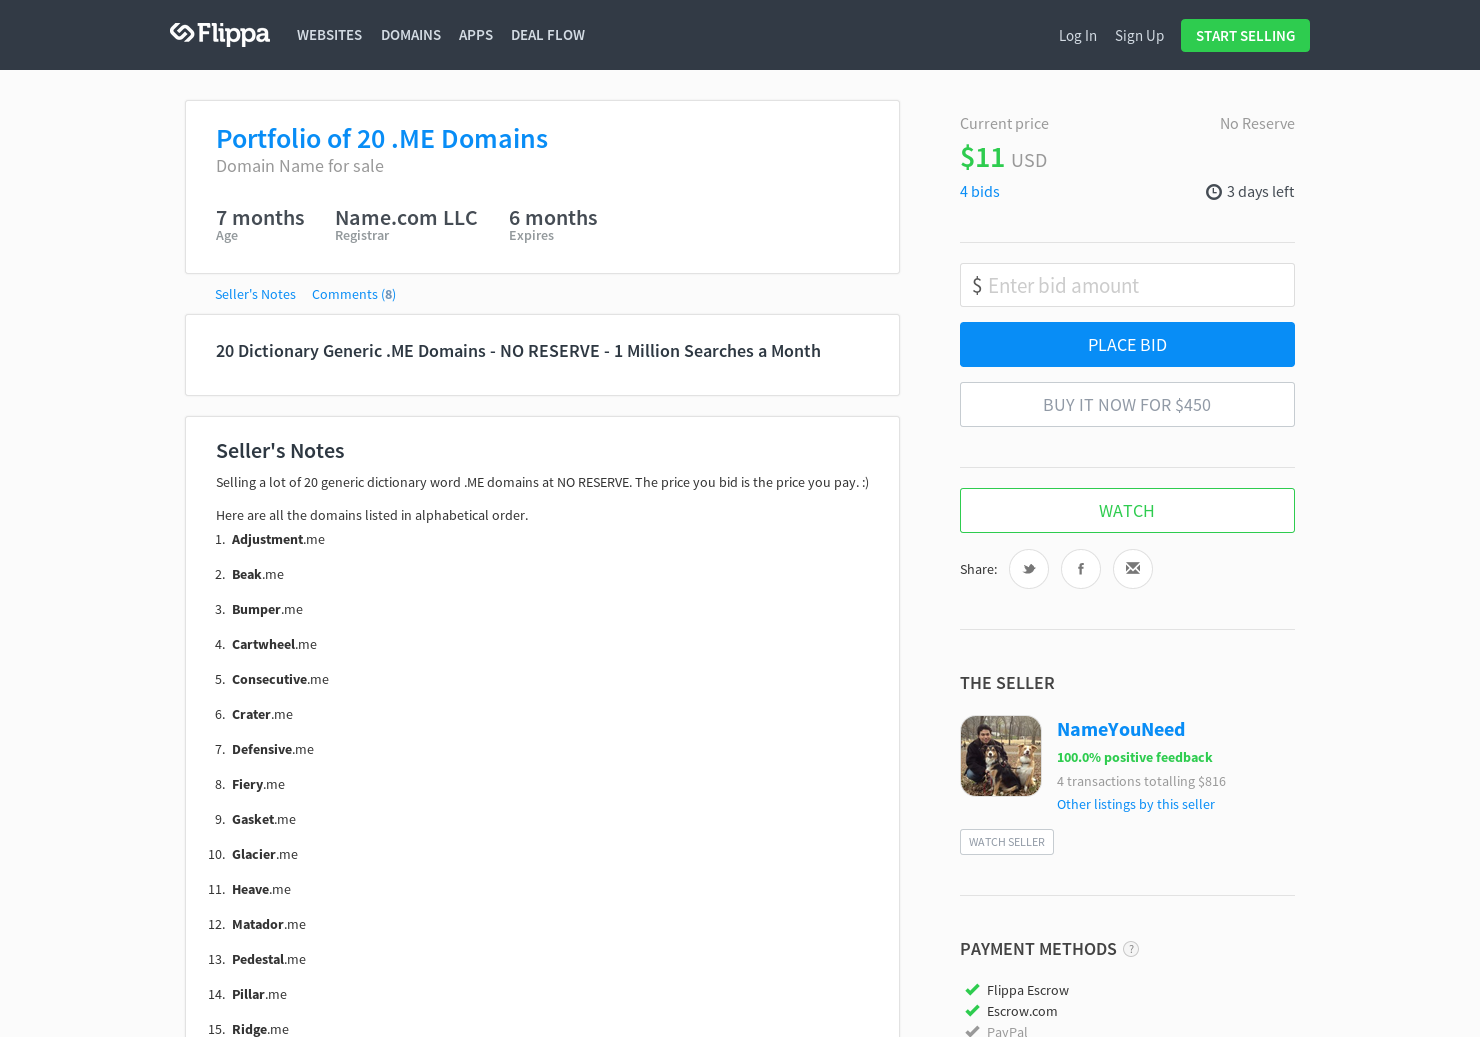Click the Watch button
The height and width of the screenshot is (1037, 1480).
pyautogui.click(x=1127, y=510)
